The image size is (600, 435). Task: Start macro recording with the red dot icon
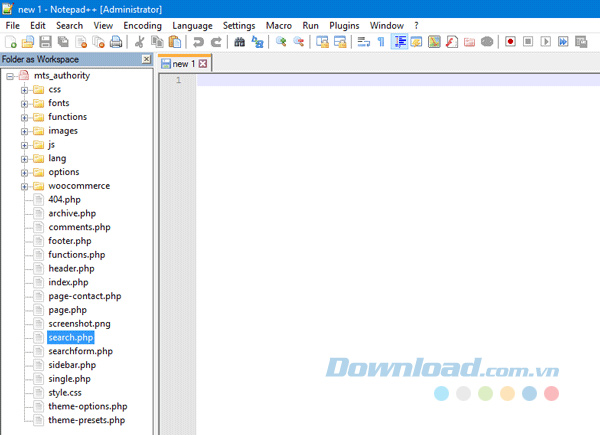(x=509, y=42)
